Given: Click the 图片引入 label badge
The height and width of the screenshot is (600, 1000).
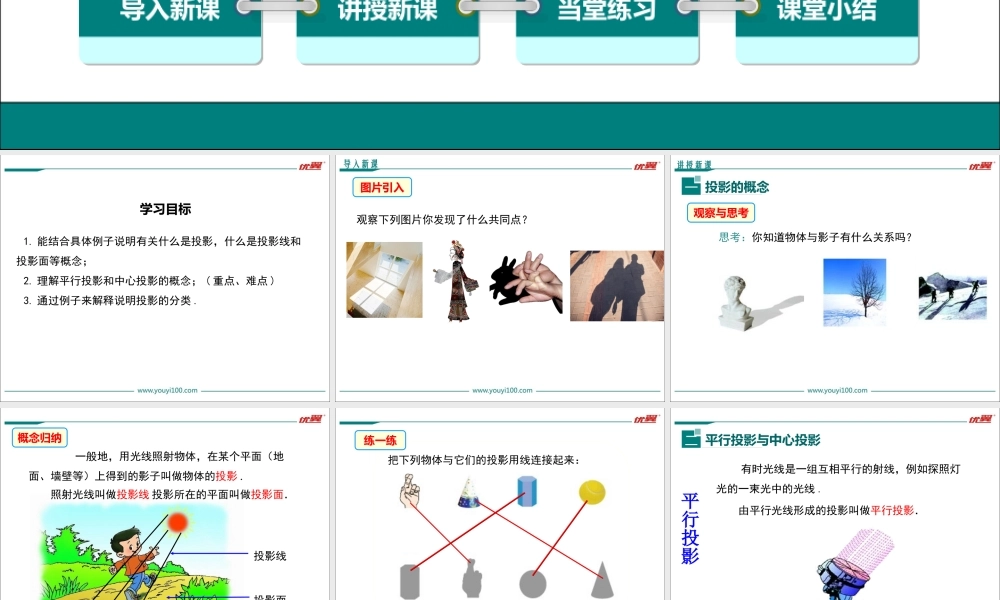Looking at the screenshot, I should click(382, 187).
